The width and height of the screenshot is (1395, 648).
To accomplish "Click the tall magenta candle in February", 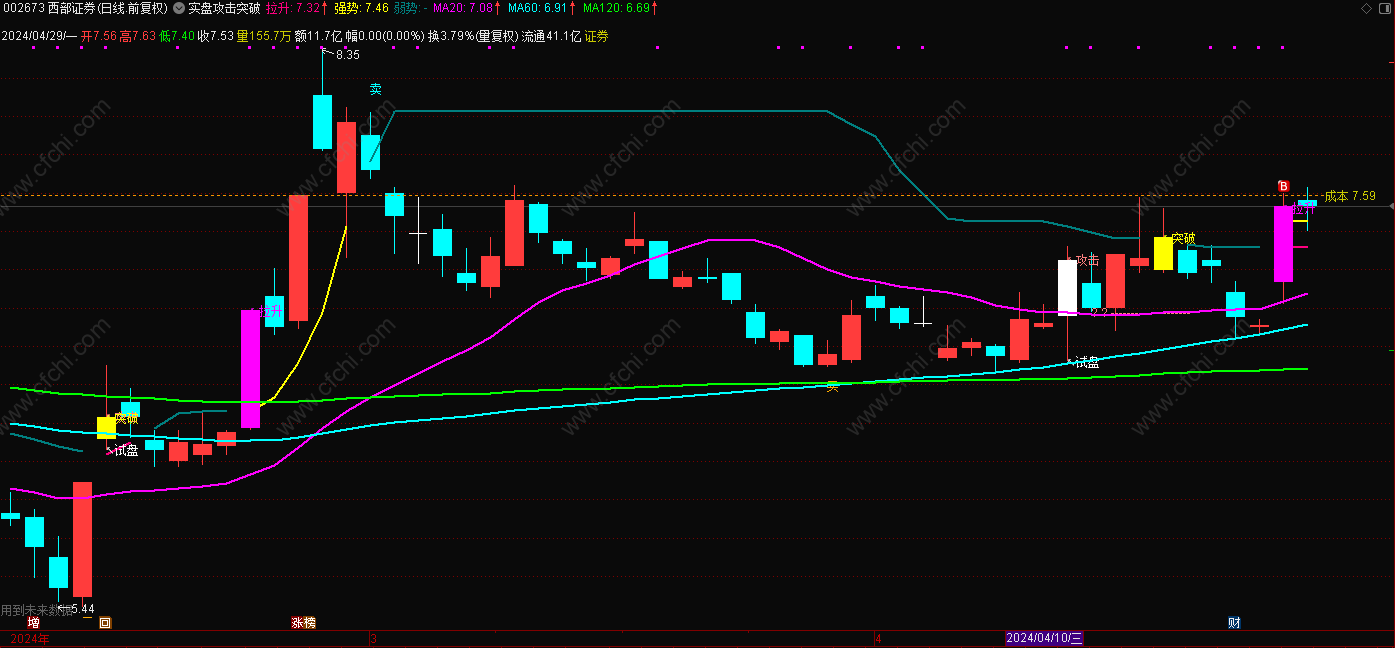I will tap(250, 369).
